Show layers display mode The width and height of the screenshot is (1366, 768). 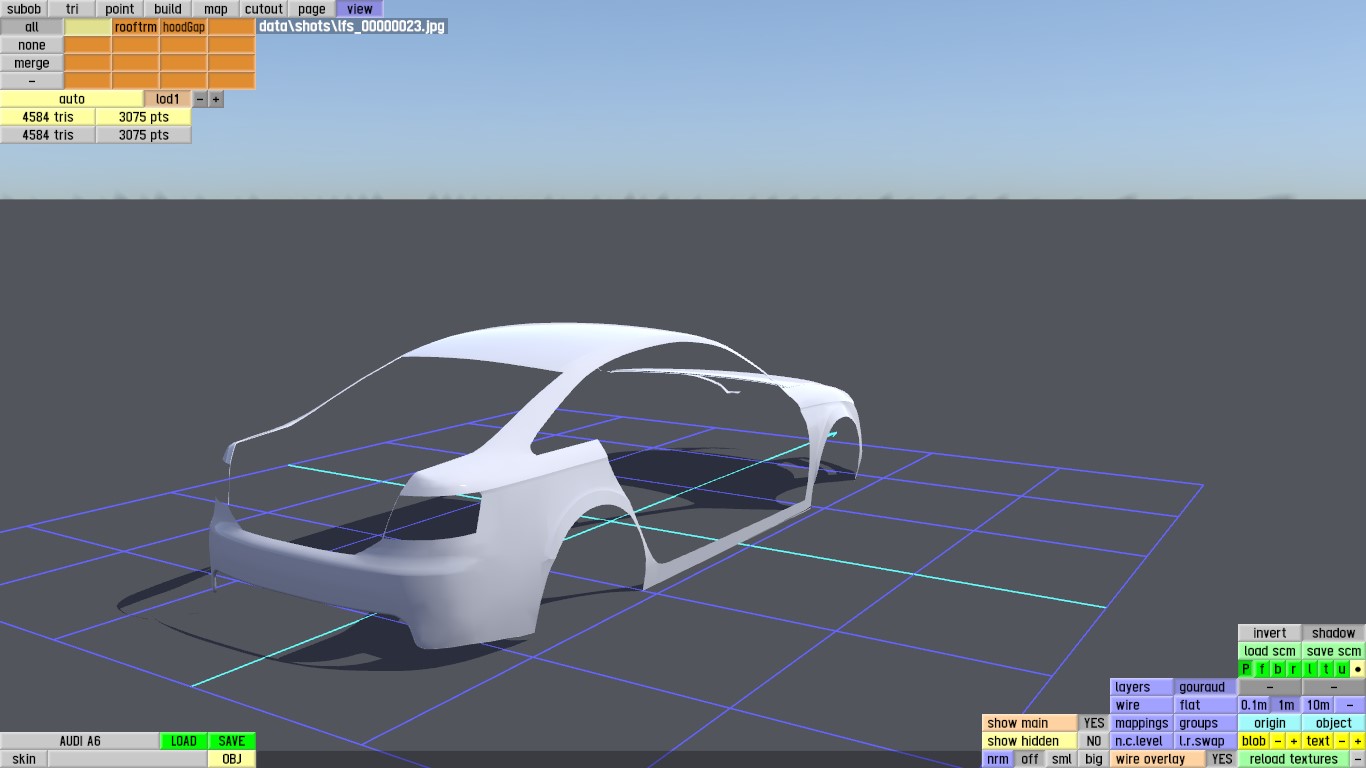click(x=1142, y=687)
